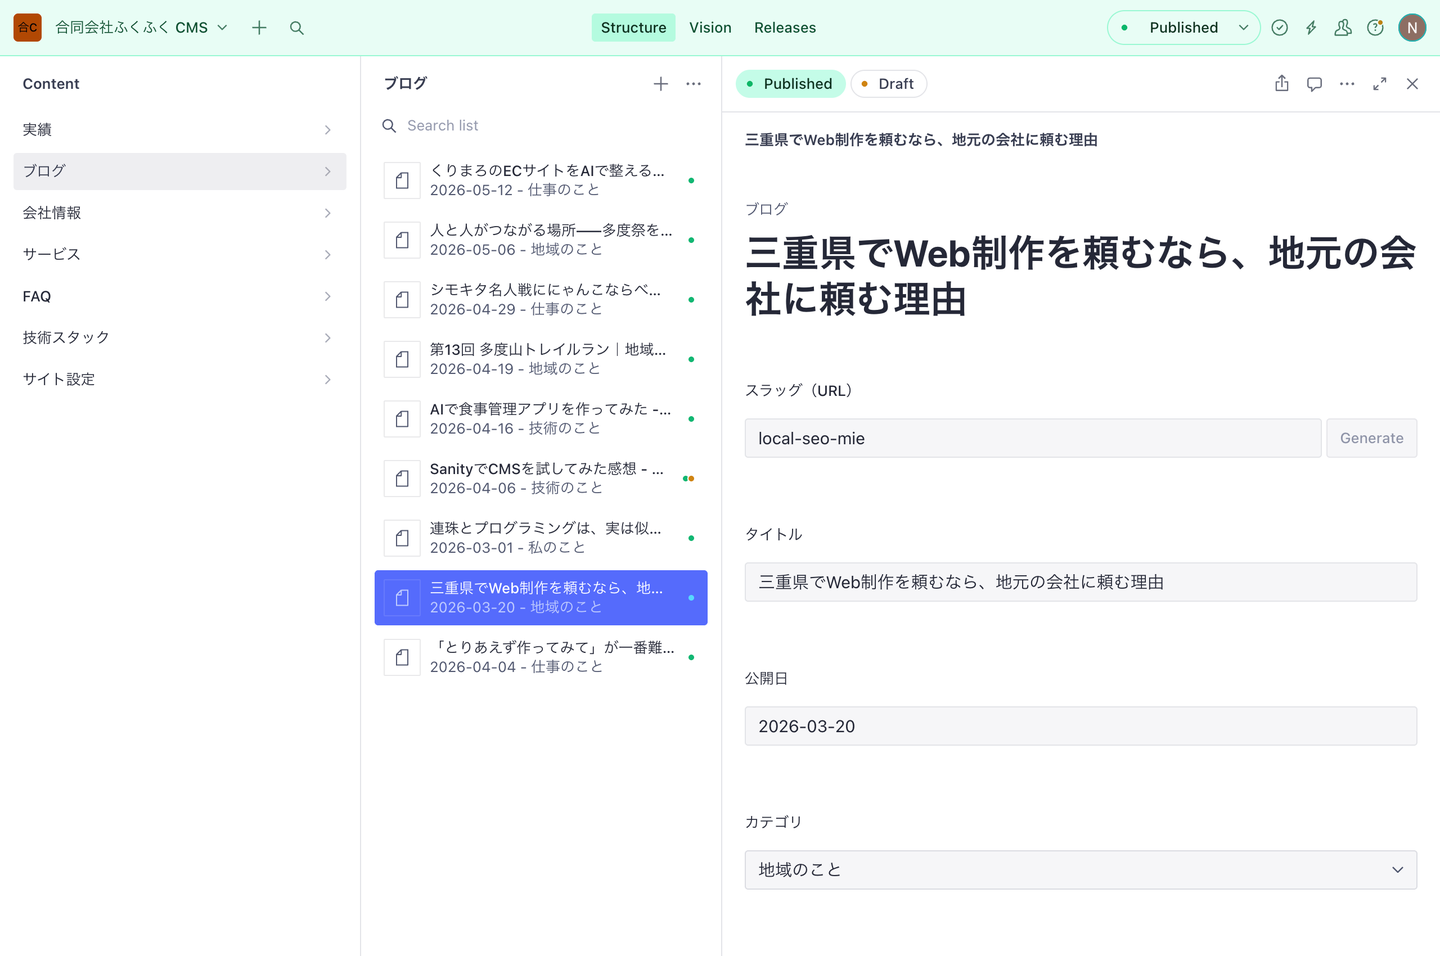Click status dots on SanityでCMS row
The height and width of the screenshot is (956, 1440).
coord(688,478)
